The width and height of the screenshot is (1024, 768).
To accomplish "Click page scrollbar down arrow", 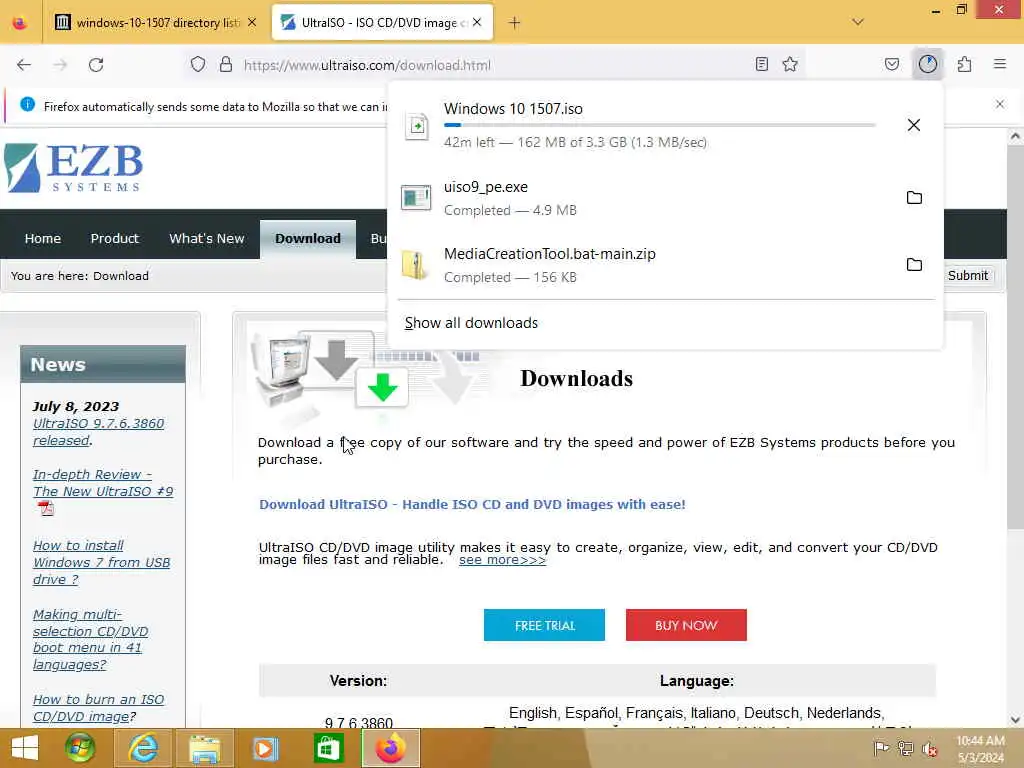I will [x=1015, y=720].
